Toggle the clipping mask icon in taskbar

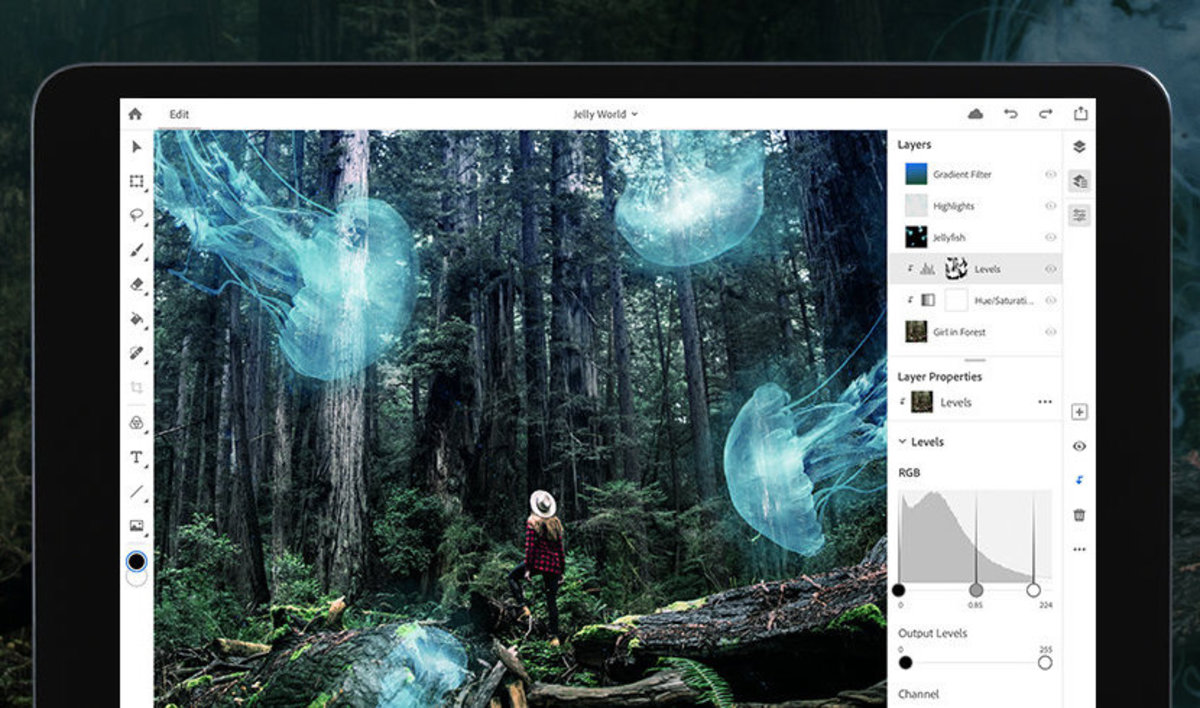tap(1079, 481)
